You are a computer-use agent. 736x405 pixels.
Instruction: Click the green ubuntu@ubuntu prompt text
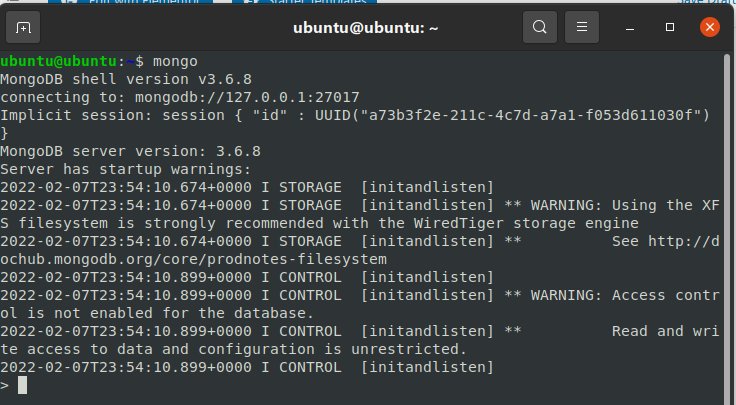(58, 61)
